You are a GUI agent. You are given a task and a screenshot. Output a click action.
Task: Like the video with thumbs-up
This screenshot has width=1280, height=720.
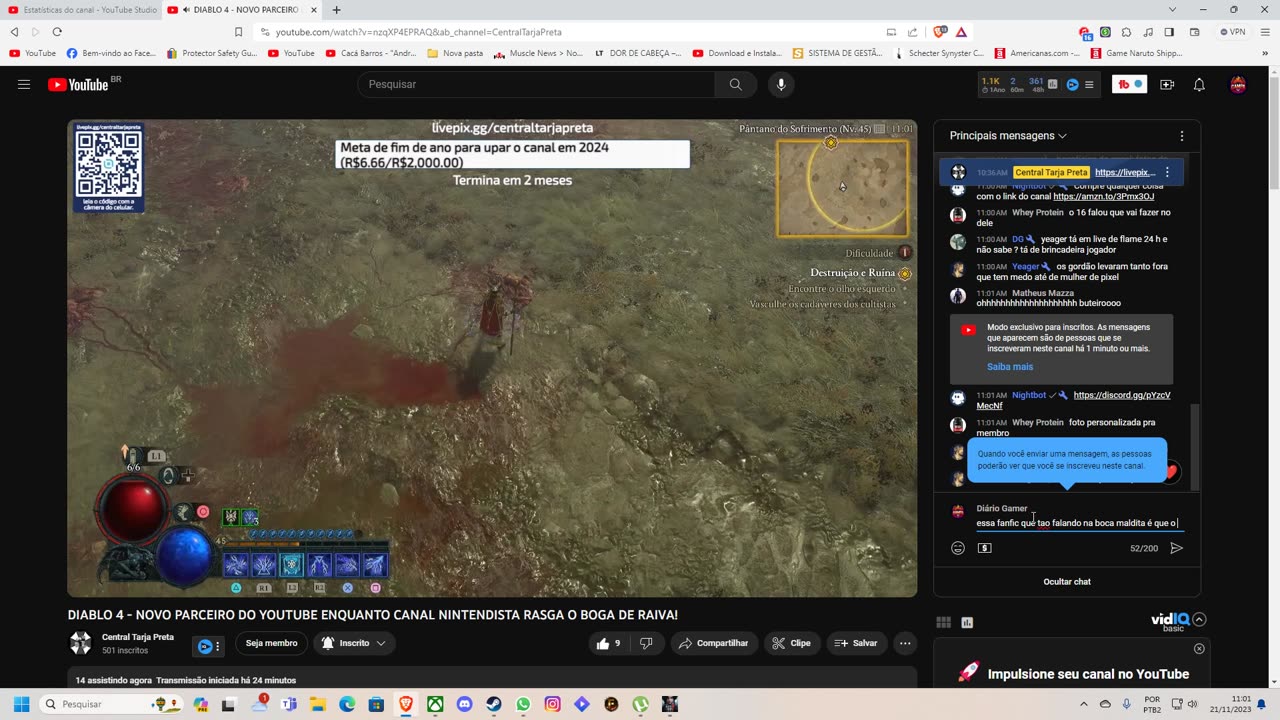(x=609, y=643)
